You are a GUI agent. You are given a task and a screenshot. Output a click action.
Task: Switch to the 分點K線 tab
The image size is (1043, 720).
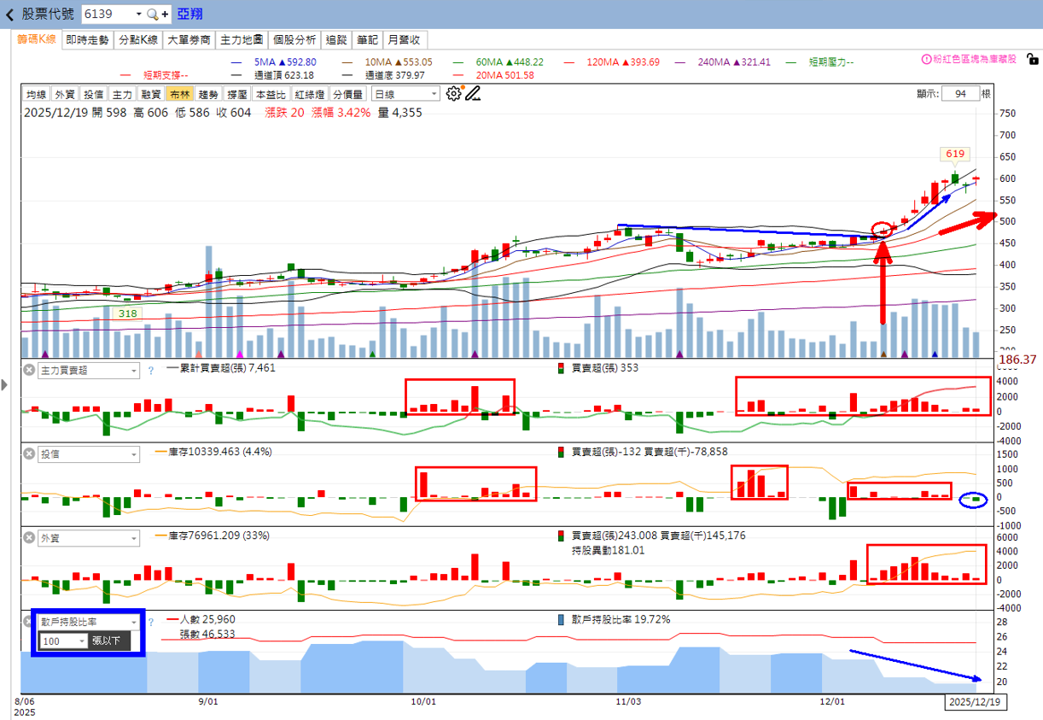(x=138, y=40)
